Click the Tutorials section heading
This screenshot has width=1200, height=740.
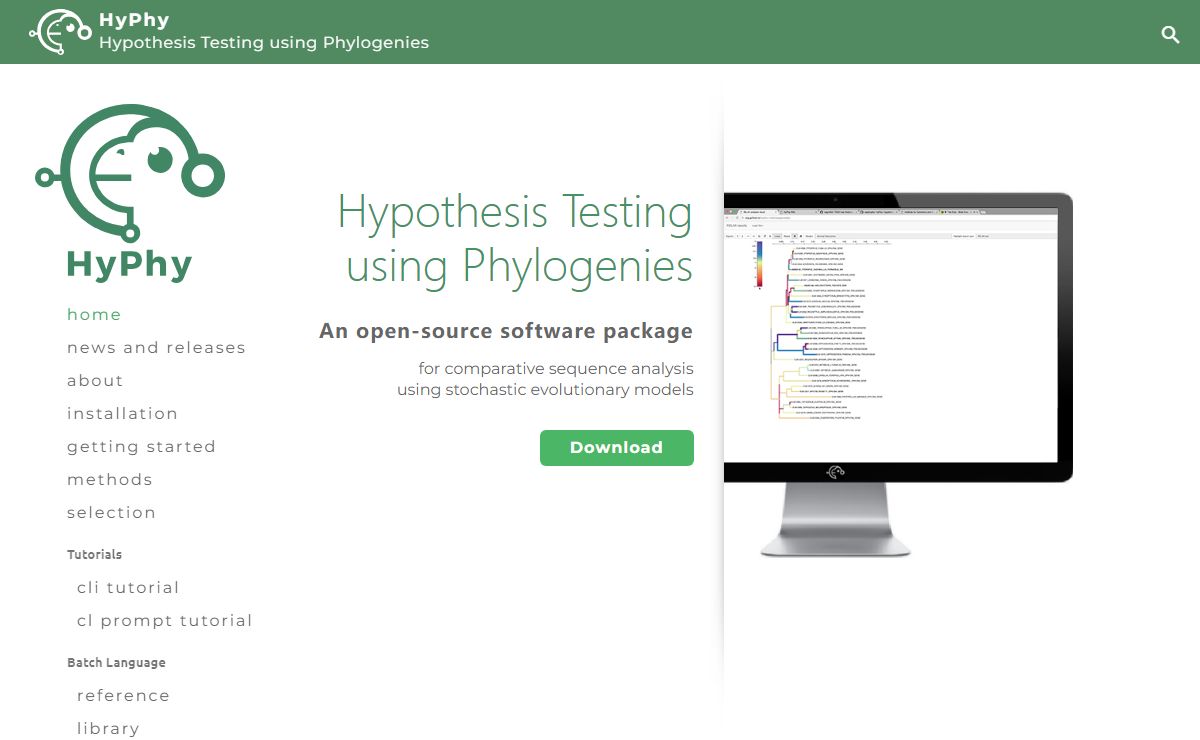pos(94,554)
